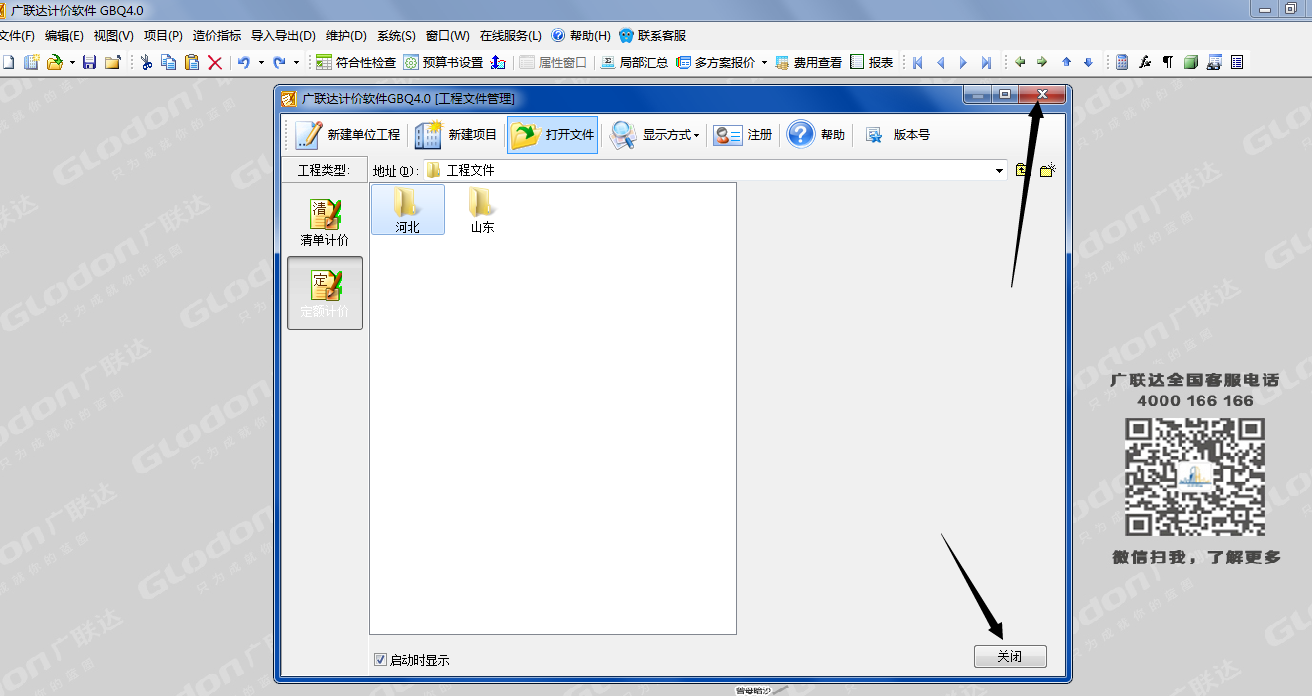Image resolution: width=1312 pixels, height=696 pixels.
Task: Click 多方案报价 toolbar button
Action: coord(716,62)
